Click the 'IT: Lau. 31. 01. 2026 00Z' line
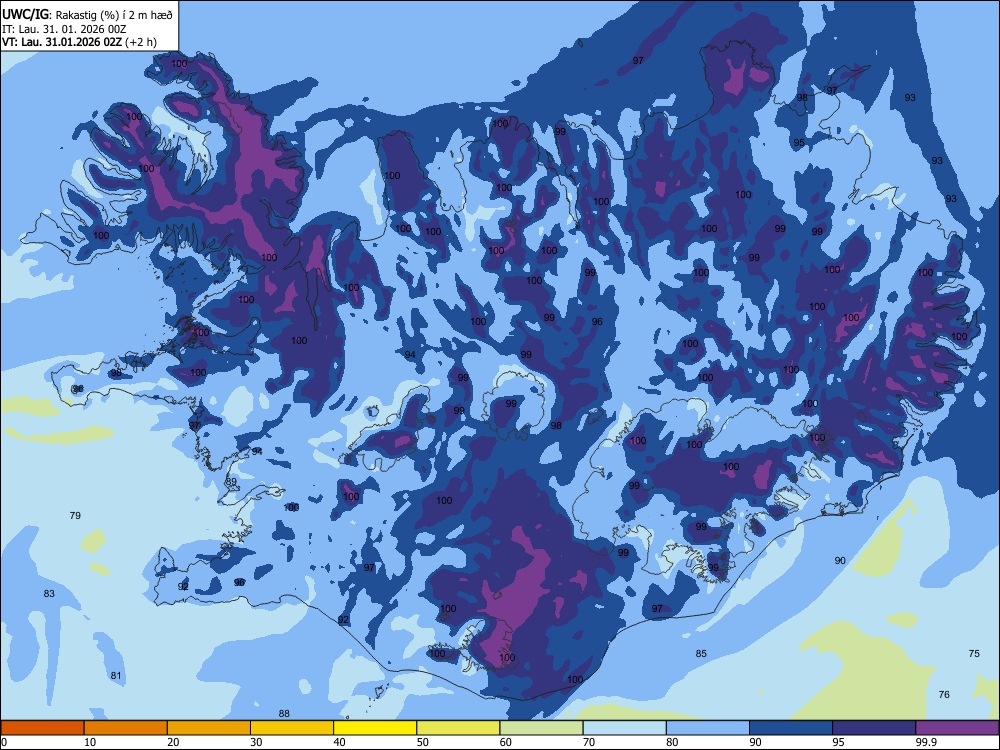The height and width of the screenshot is (750, 1000). pyautogui.click(x=64, y=29)
